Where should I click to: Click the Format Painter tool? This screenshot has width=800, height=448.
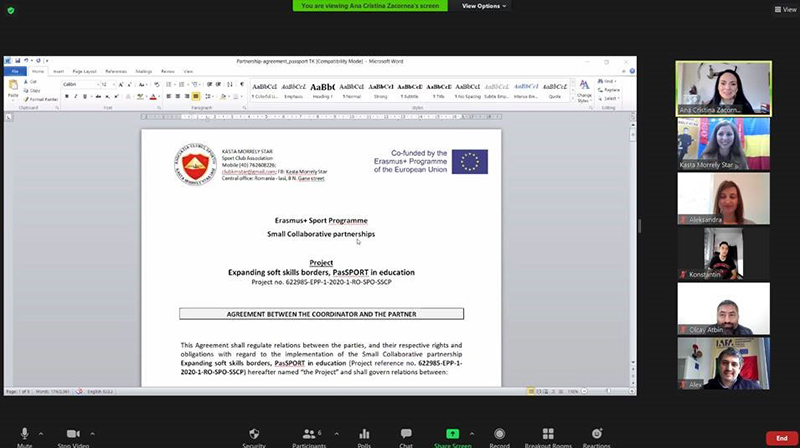click(41, 99)
